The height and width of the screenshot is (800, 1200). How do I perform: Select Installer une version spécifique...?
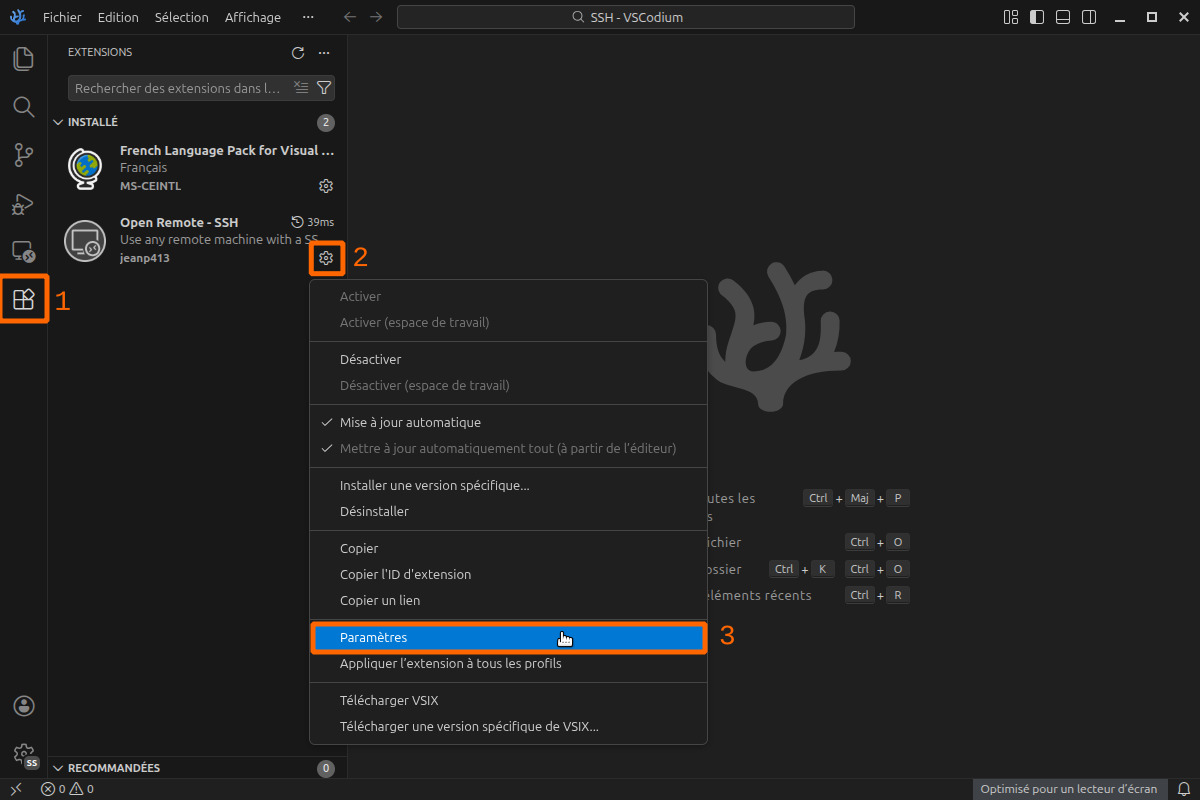[x=508, y=485]
